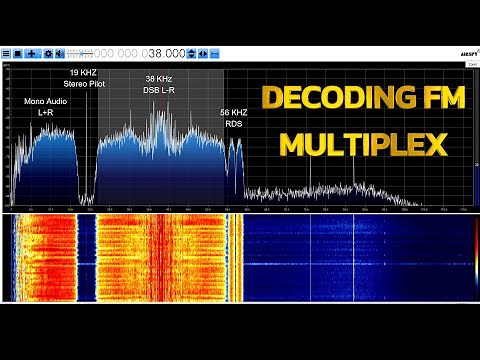
Task: Click the 38.000 frequency readout digits
Action: [167, 53]
